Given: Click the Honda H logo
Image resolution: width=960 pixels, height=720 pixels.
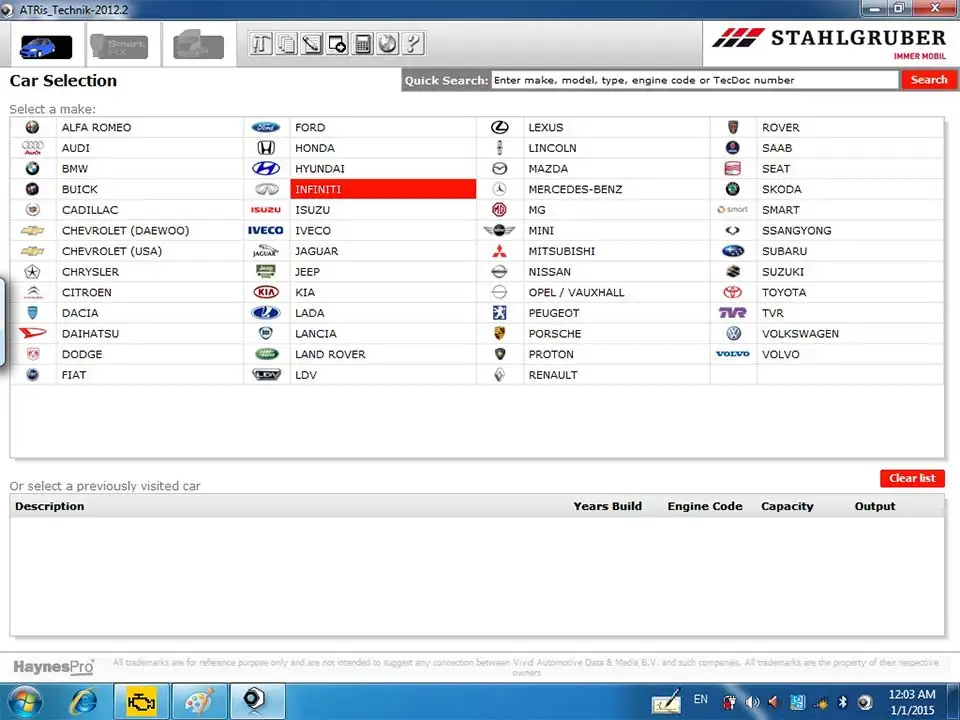Looking at the screenshot, I should [x=266, y=148].
